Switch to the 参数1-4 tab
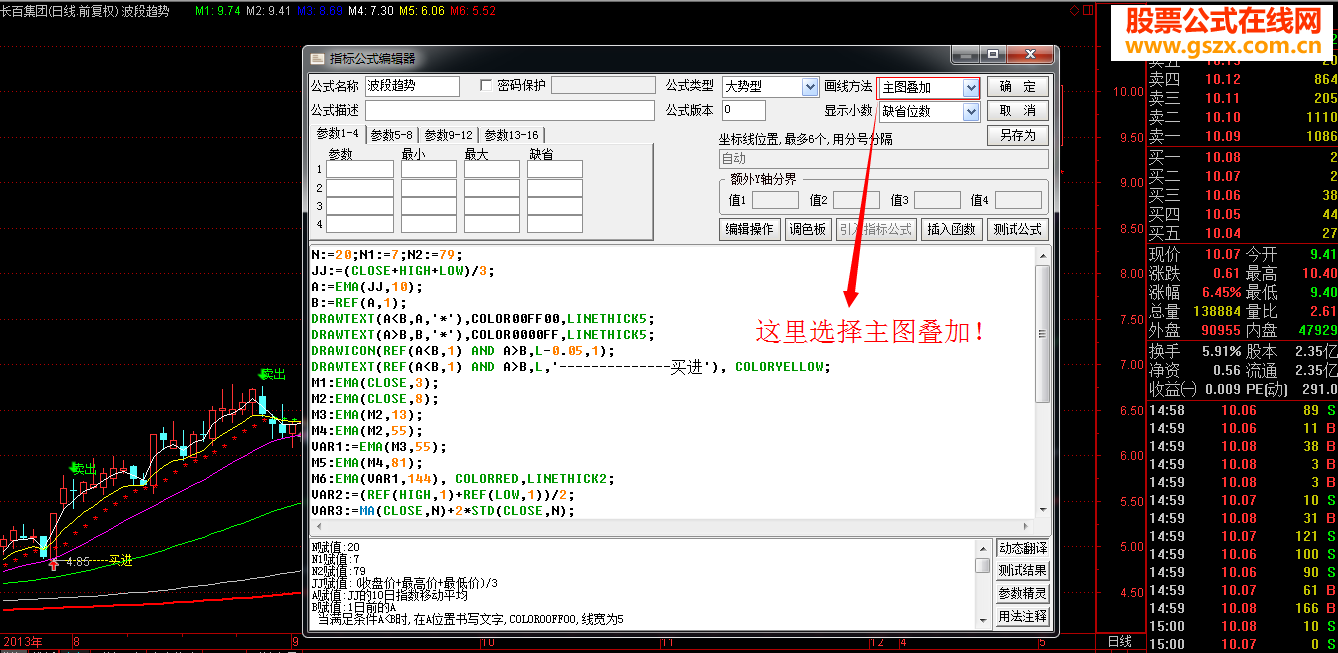 pos(337,134)
